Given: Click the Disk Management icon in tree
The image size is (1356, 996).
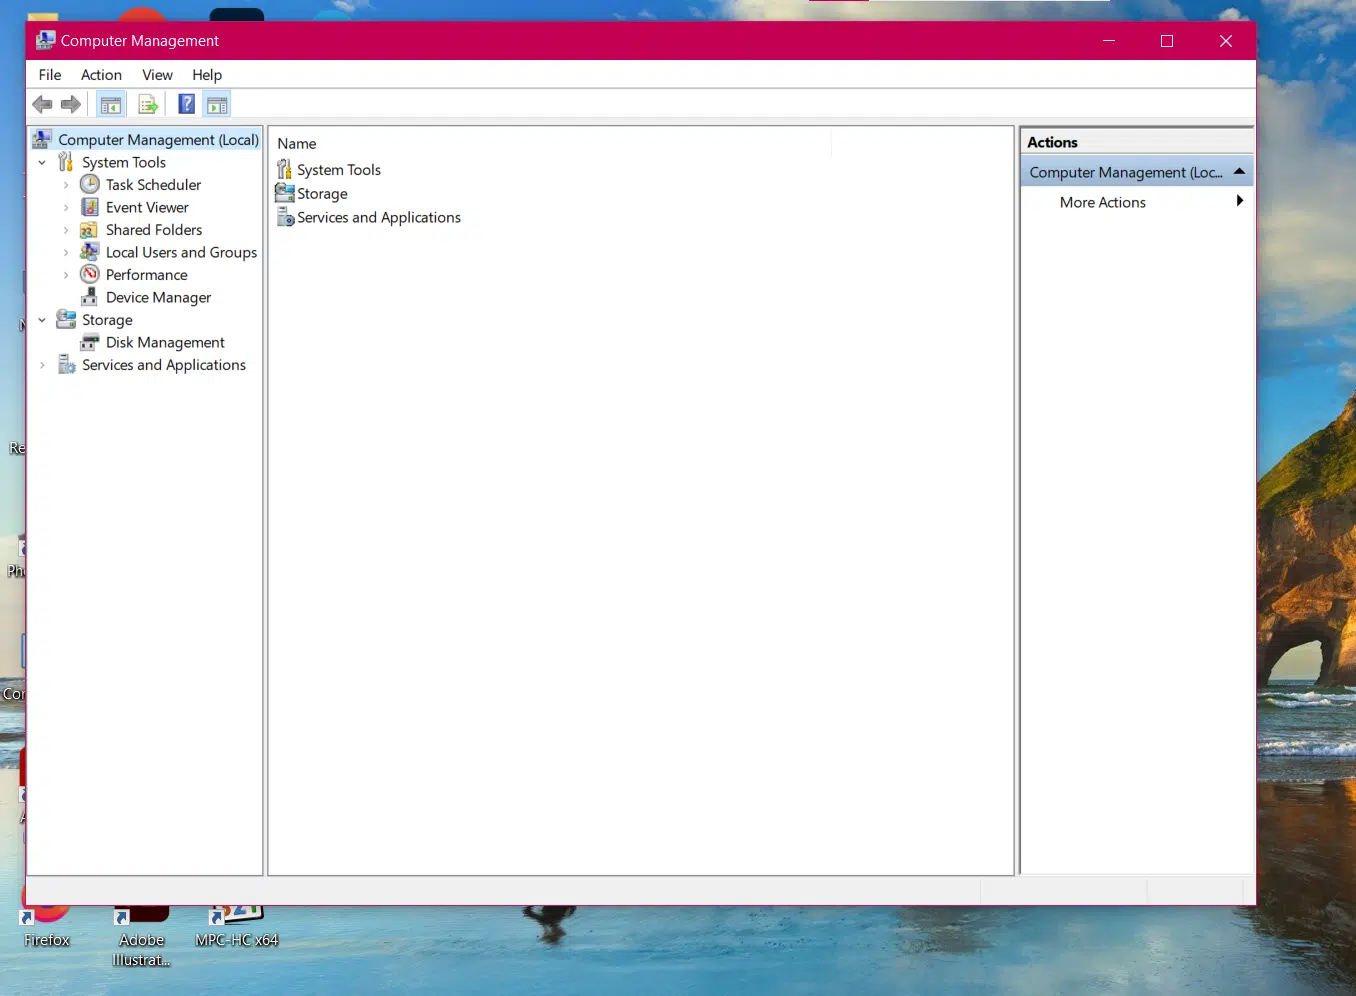Looking at the screenshot, I should point(90,342).
